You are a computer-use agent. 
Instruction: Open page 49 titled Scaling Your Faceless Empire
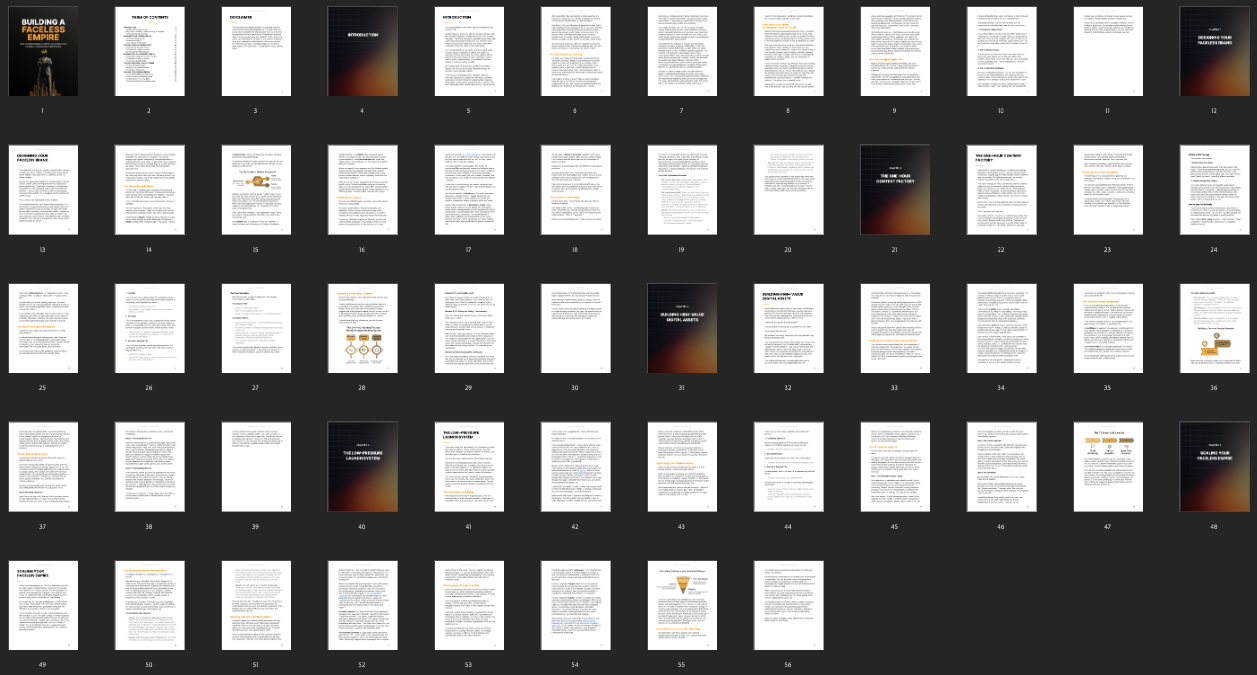click(x=42, y=605)
